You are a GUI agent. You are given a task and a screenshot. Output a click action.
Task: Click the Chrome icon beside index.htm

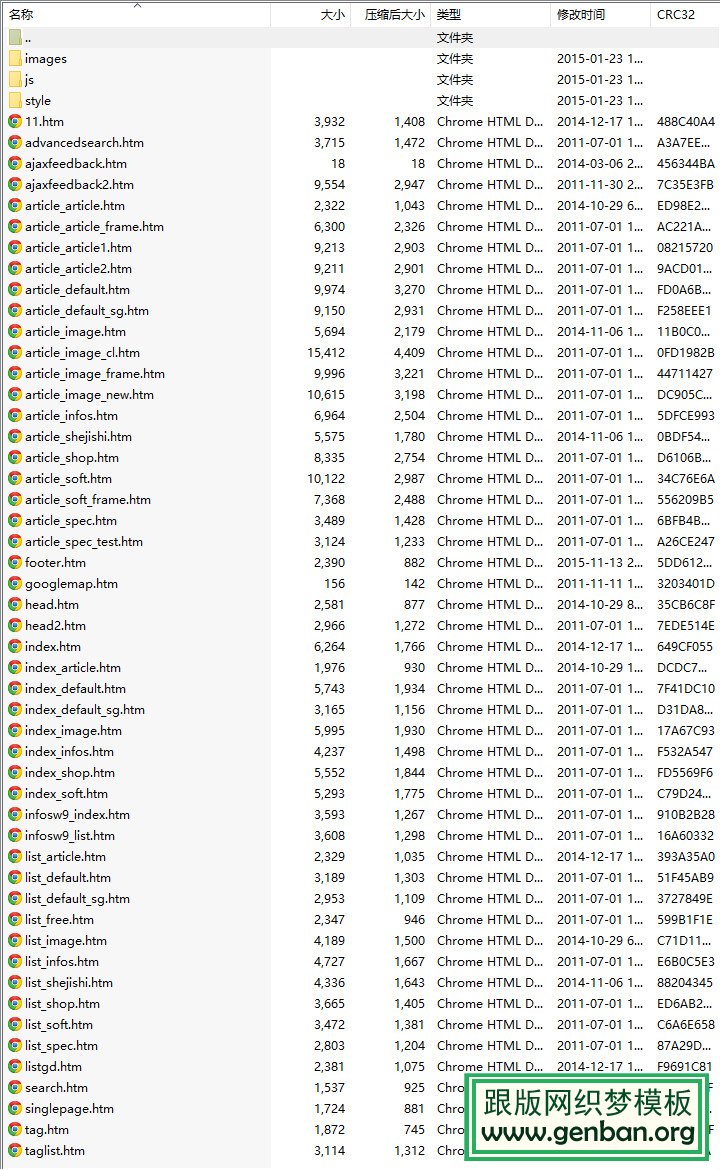point(15,646)
